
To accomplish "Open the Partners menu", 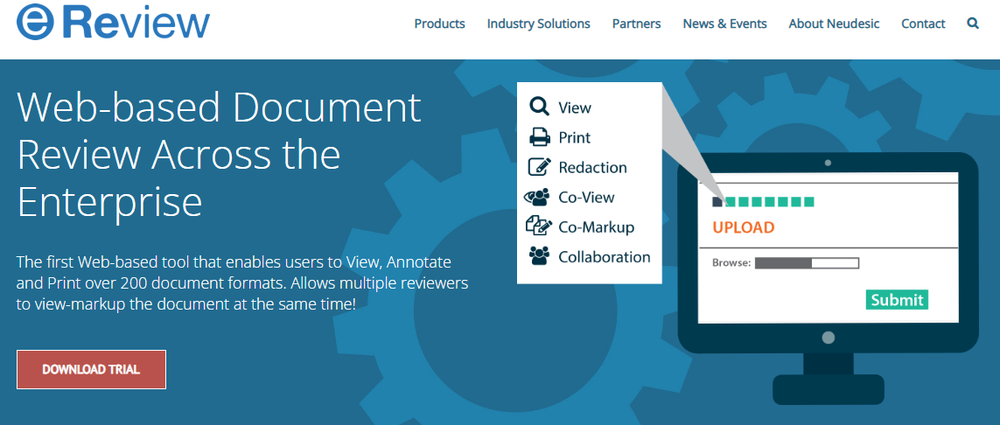I will 636,24.
